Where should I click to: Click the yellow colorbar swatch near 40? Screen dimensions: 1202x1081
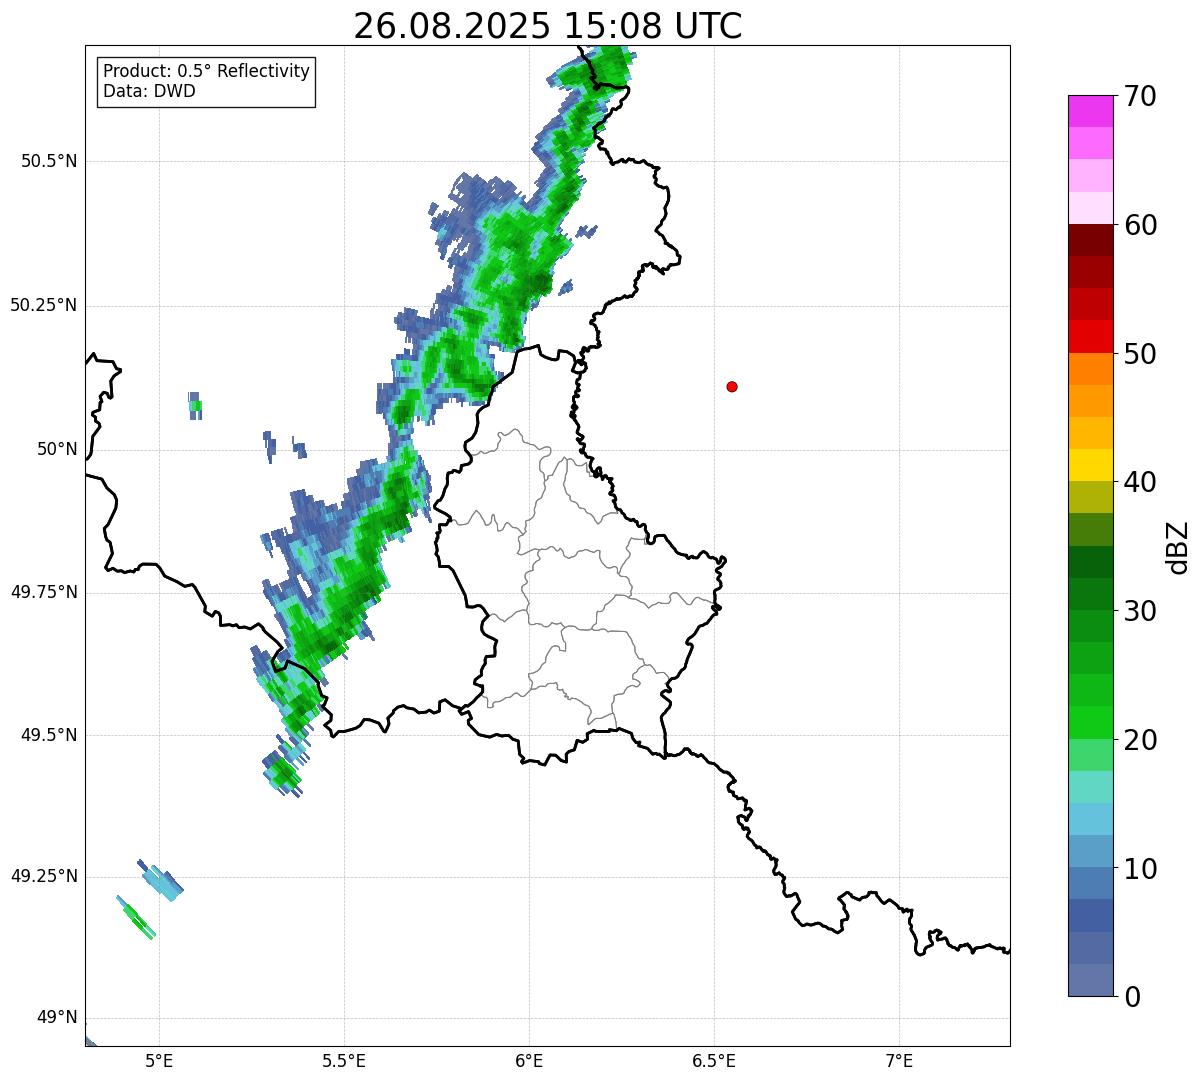[1091, 466]
